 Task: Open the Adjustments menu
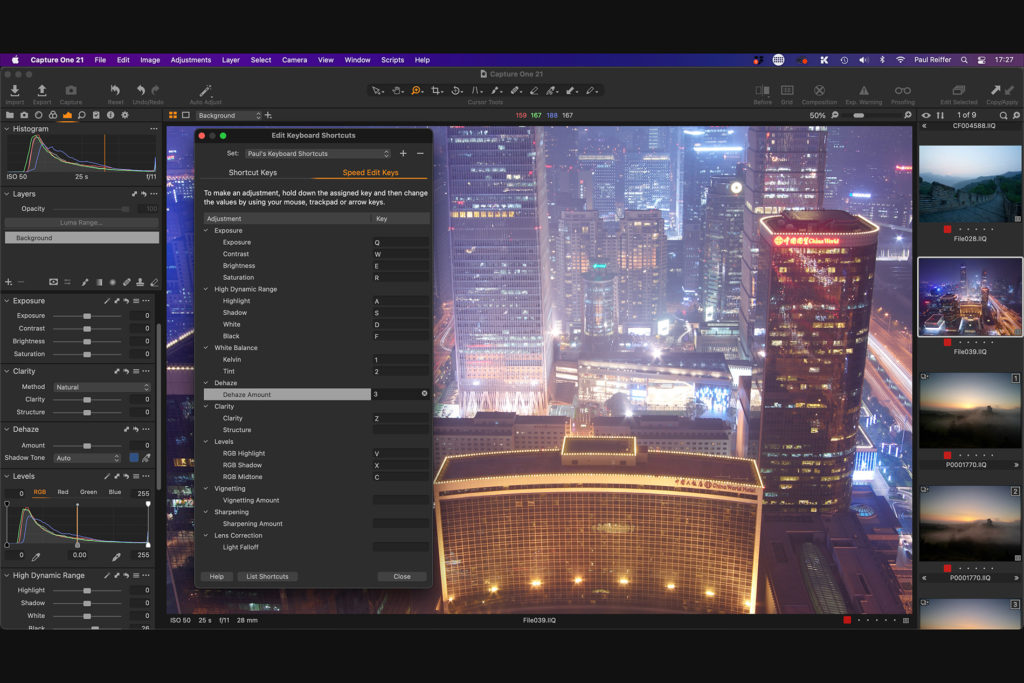coord(191,60)
